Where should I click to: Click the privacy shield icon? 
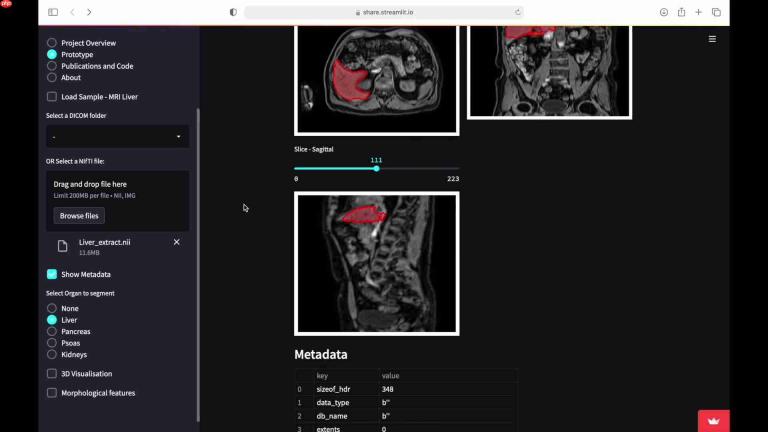pyautogui.click(x=233, y=12)
